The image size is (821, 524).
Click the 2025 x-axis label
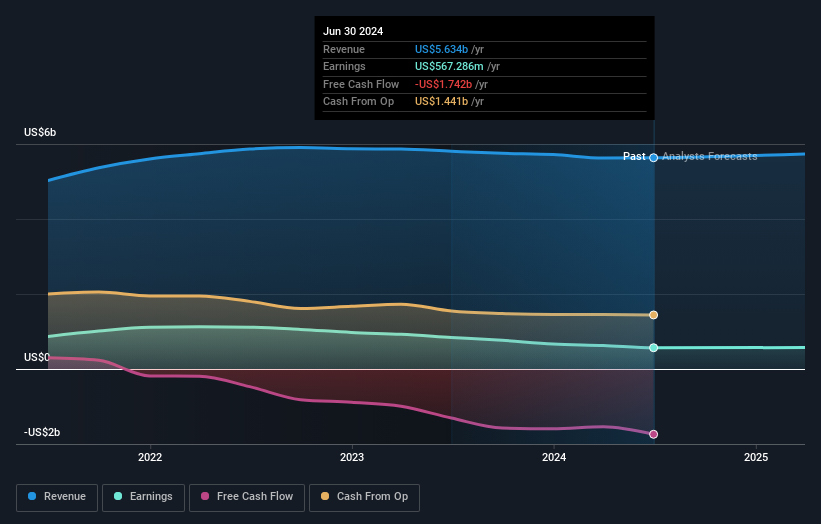(x=756, y=457)
